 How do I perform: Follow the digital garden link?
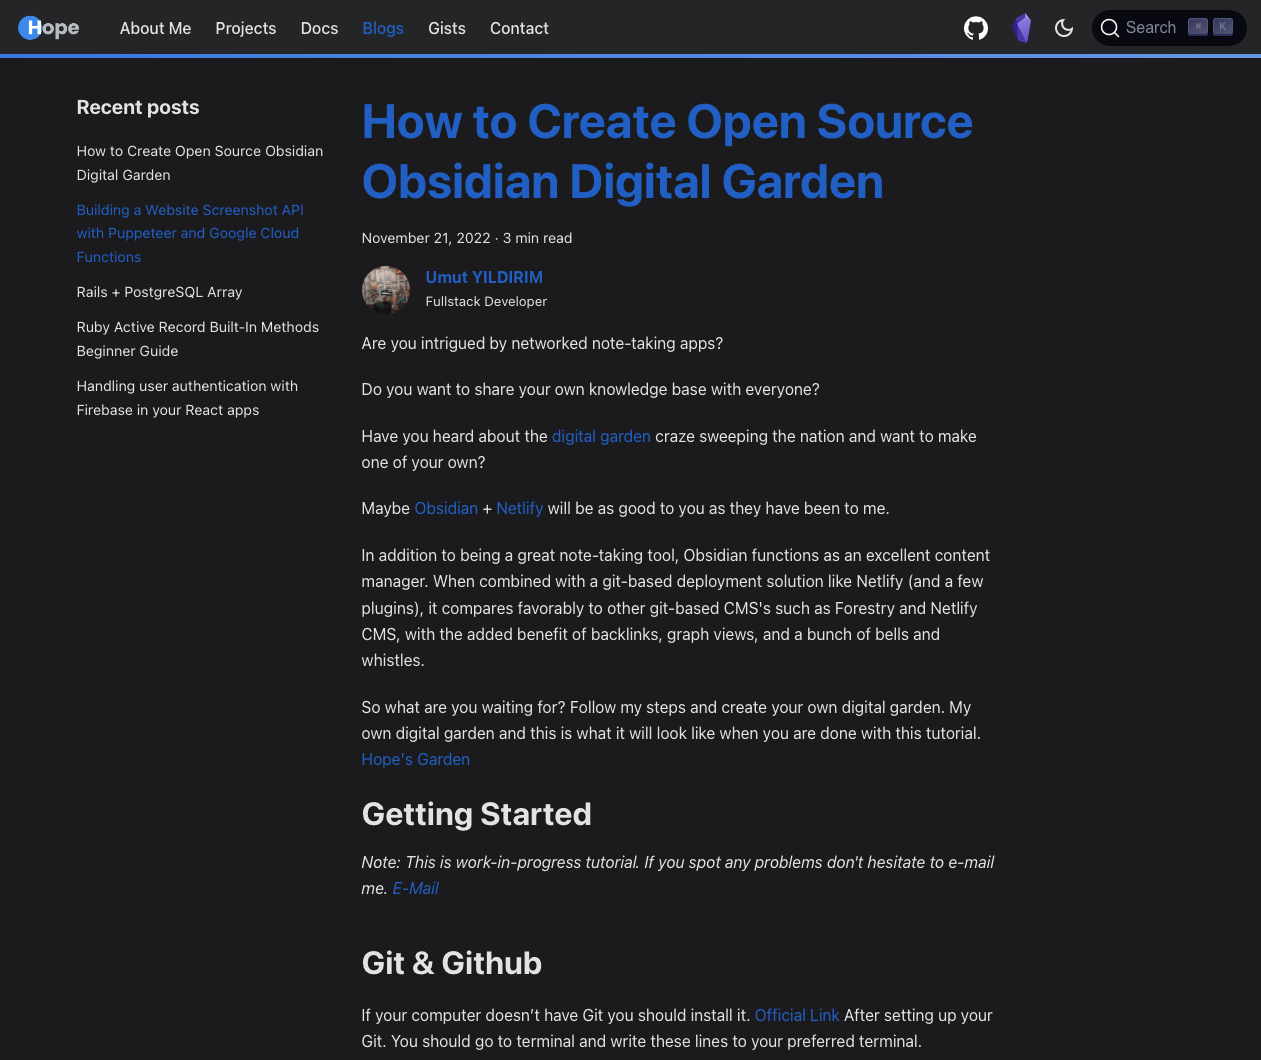tap(601, 436)
